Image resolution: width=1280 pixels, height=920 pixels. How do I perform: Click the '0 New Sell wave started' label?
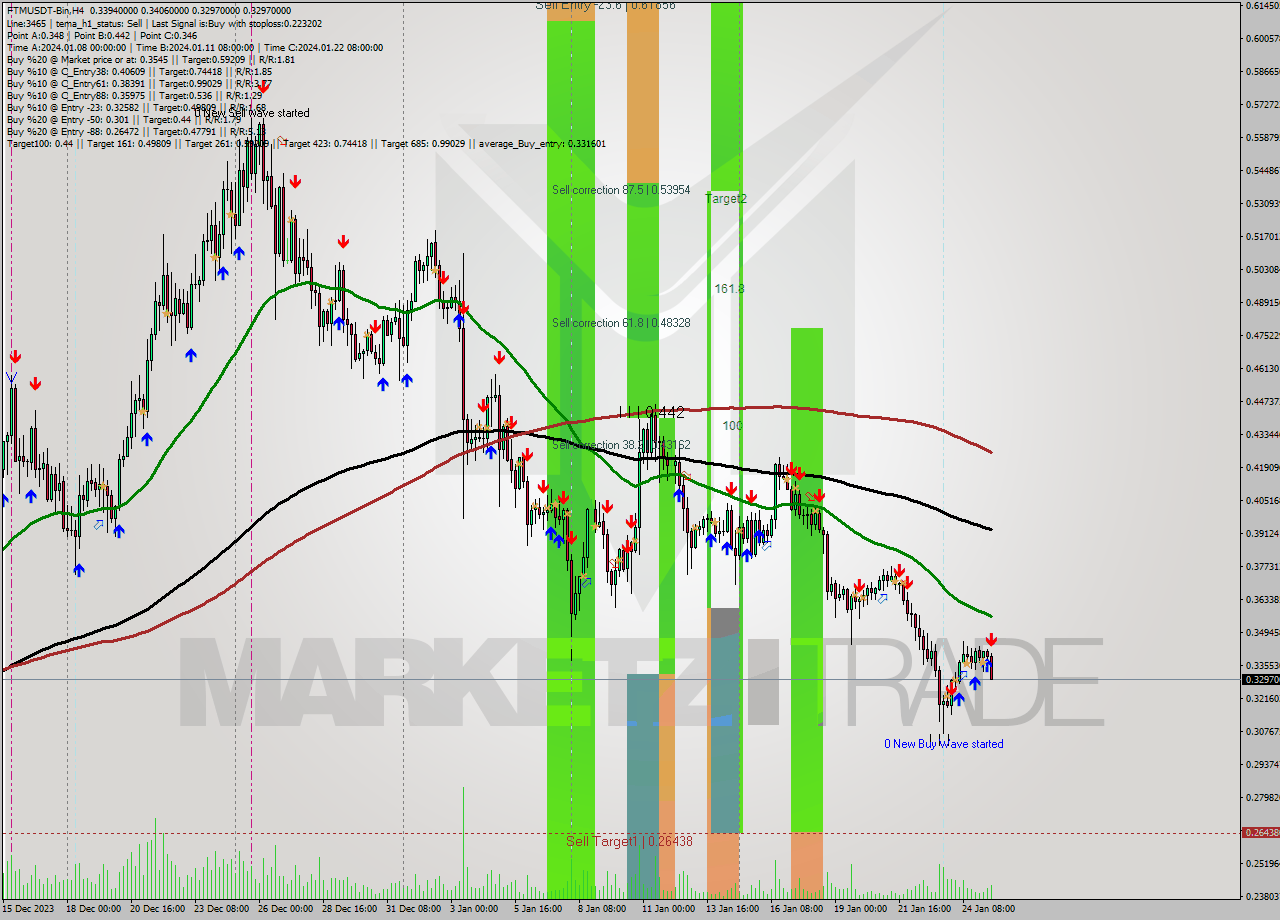pos(252,113)
